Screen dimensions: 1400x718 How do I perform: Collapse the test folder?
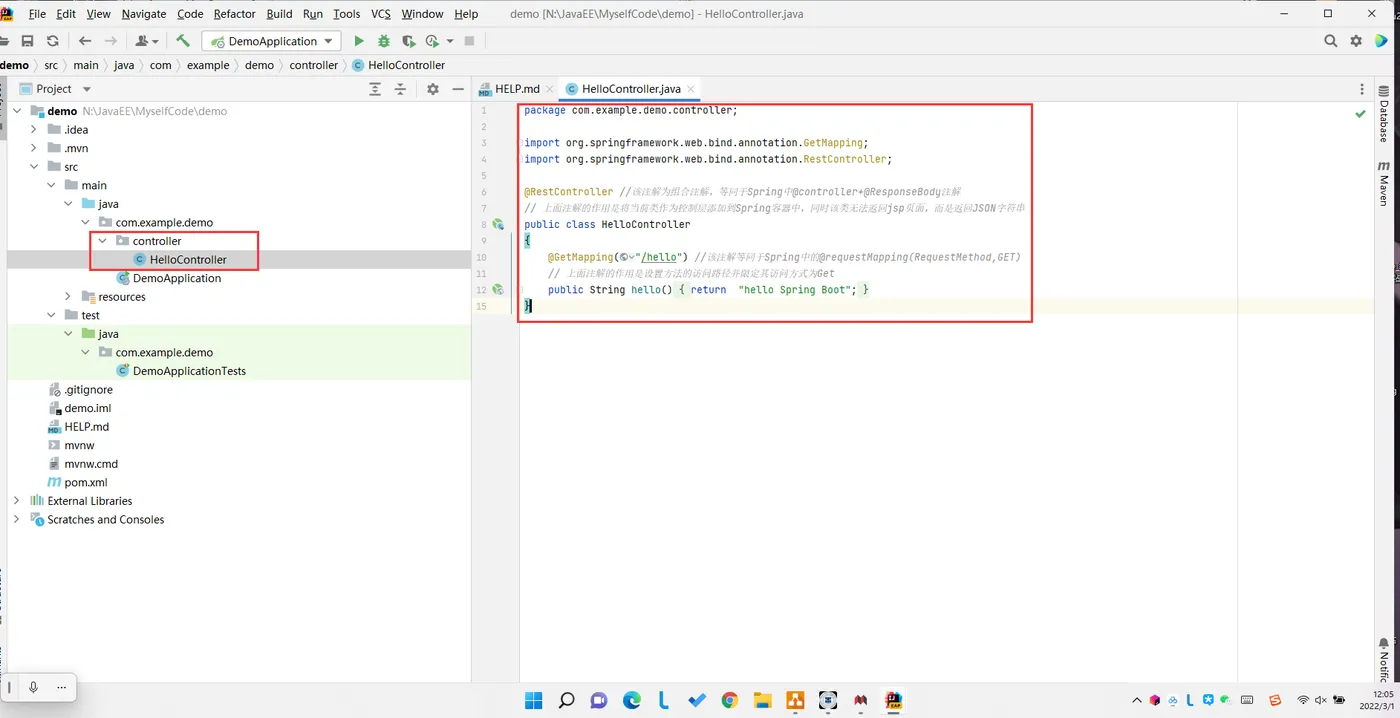coord(51,315)
